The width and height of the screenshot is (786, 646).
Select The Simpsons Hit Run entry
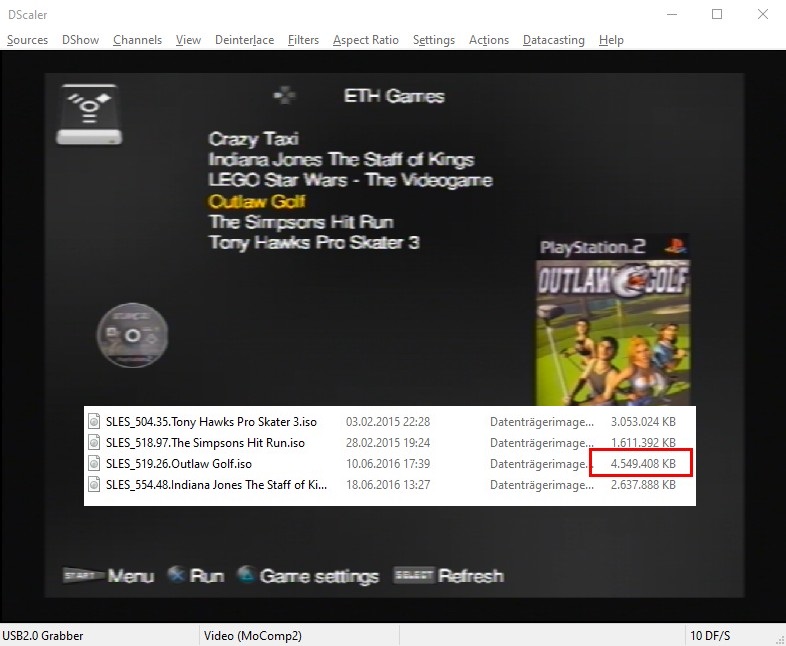coord(301,222)
